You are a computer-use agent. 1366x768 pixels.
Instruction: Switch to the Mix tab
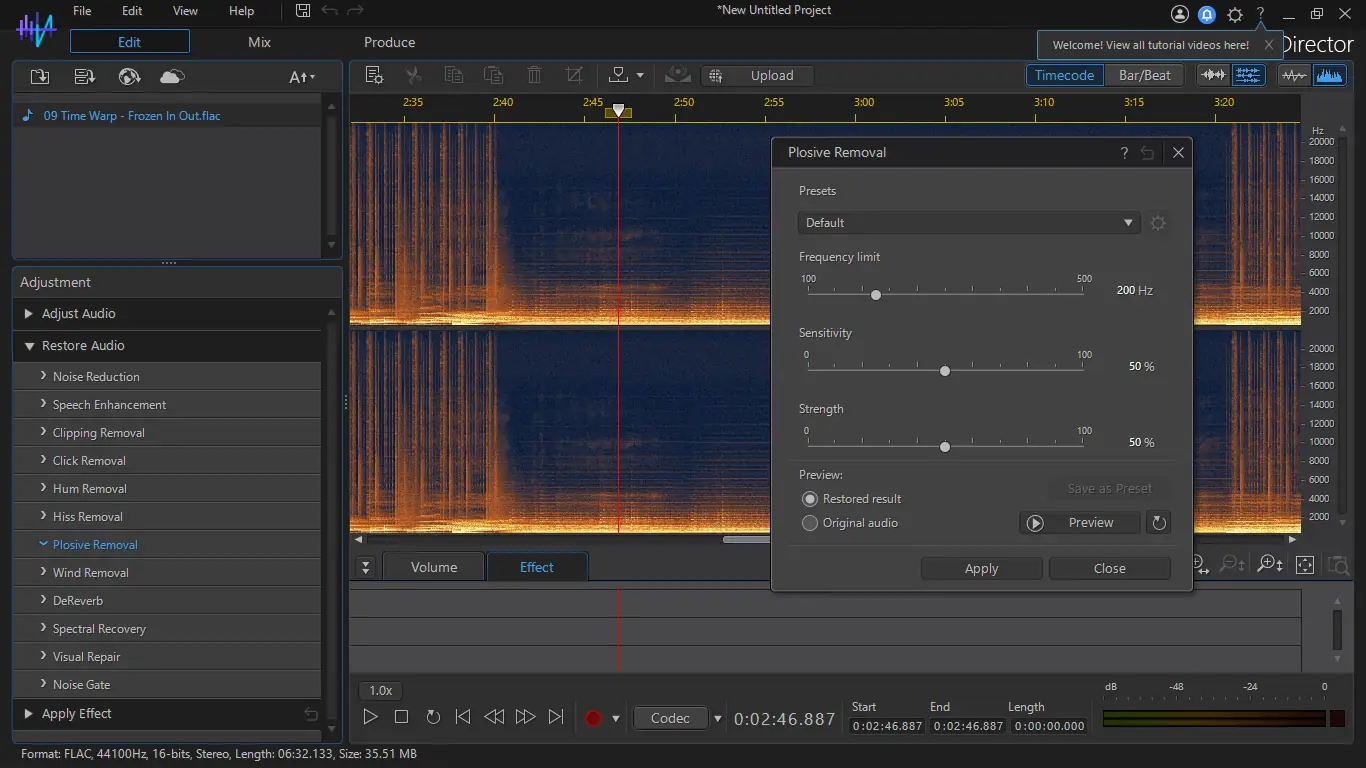pyautogui.click(x=259, y=42)
